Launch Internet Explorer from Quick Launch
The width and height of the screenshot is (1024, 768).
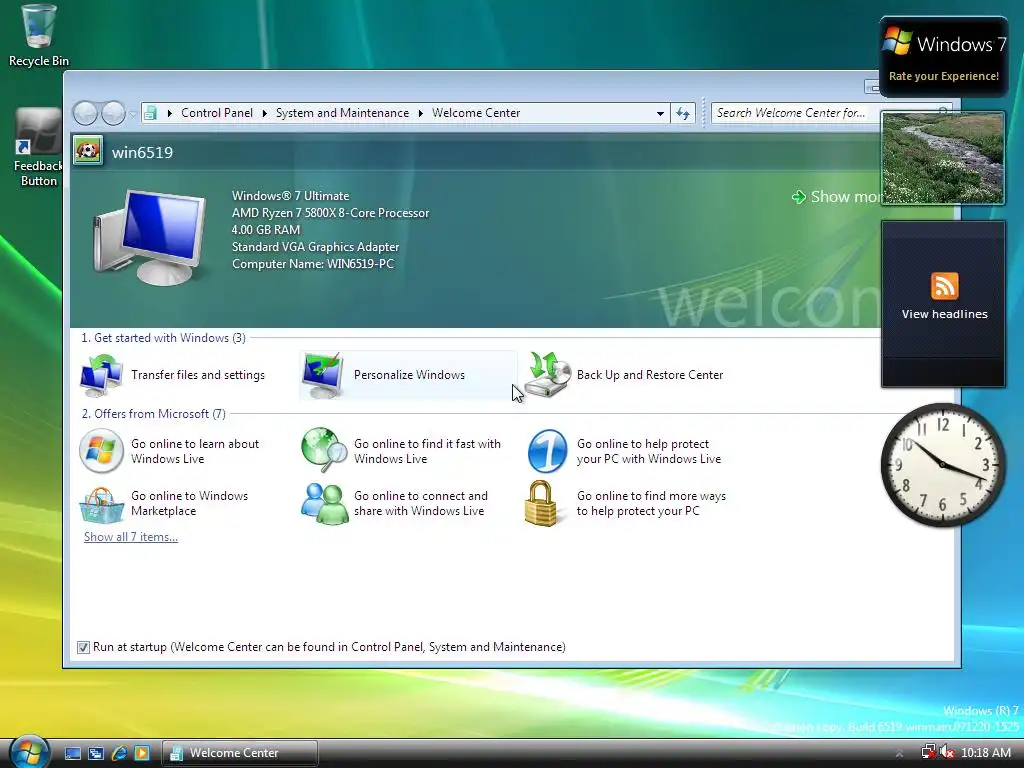point(119,753)
